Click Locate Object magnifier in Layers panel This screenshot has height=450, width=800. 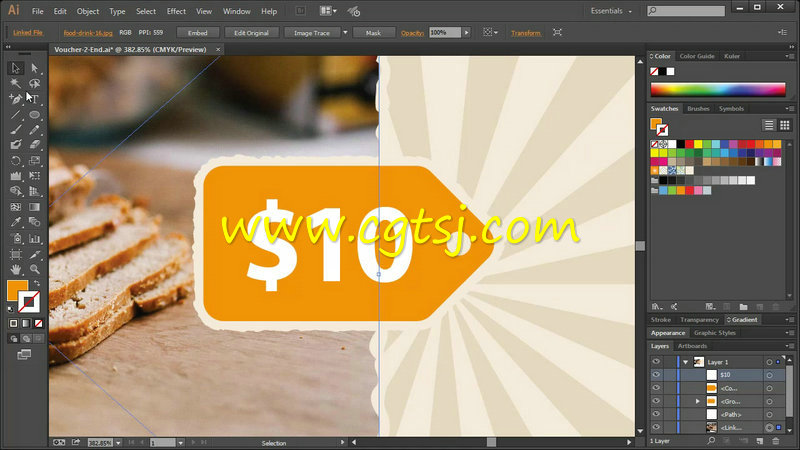coord(711,441)
